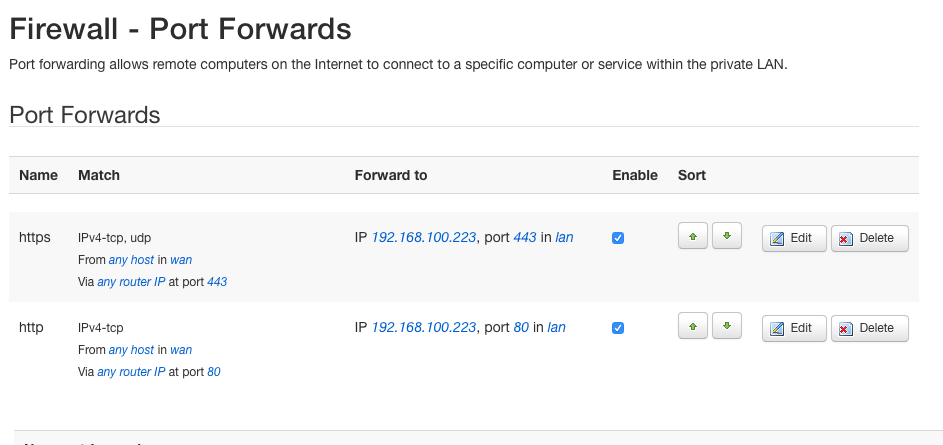The width and height of the screenshot is (943, 445).
Task: Delete the http port forward
Action: tap(869, 328)
